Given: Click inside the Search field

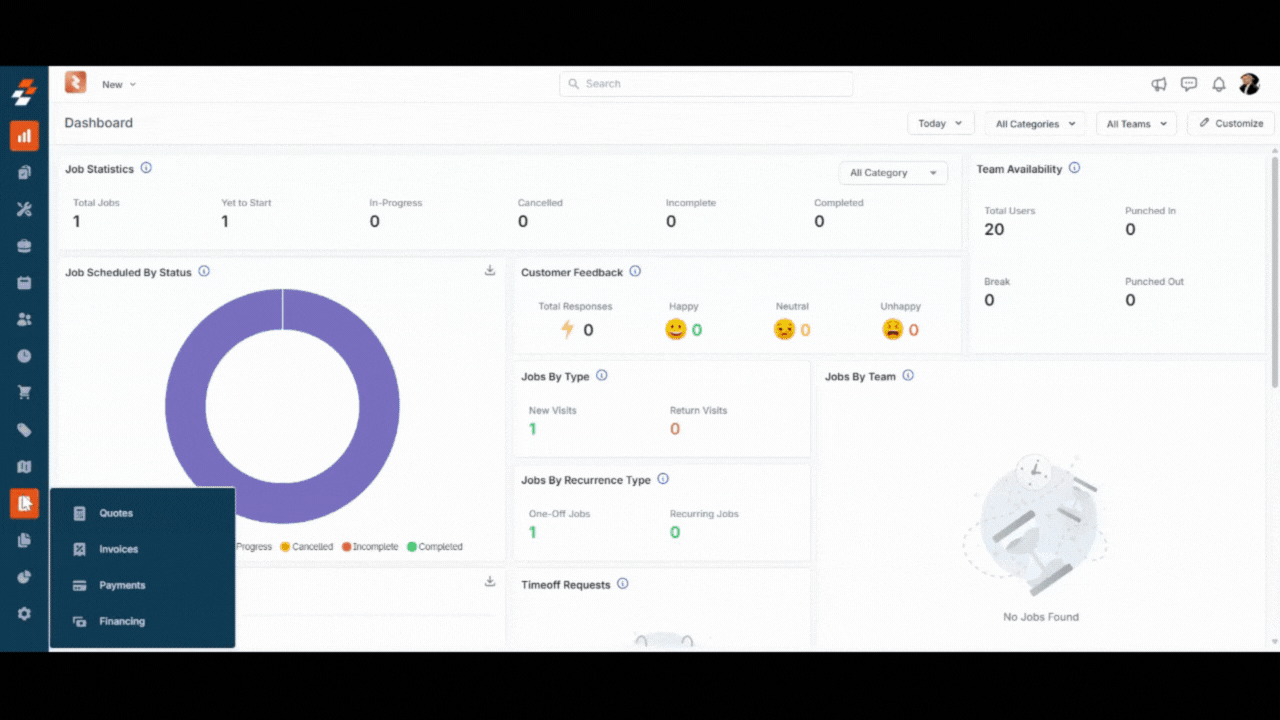Looking at the screenshot, I should 706,84.
